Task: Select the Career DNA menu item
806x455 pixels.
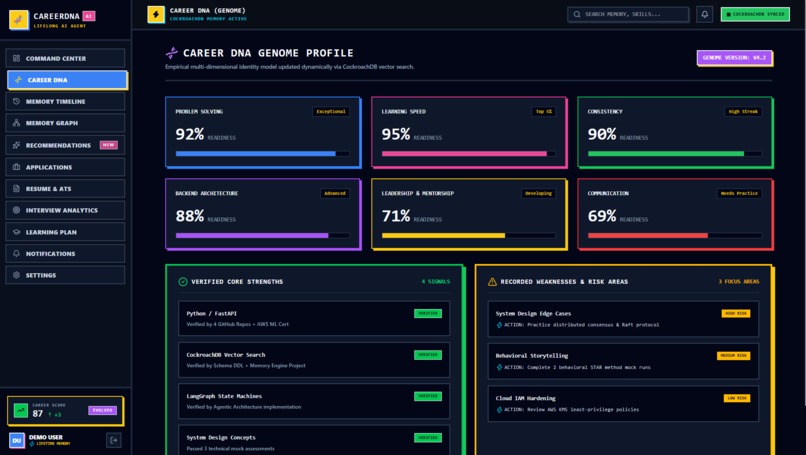Action: 67,80
